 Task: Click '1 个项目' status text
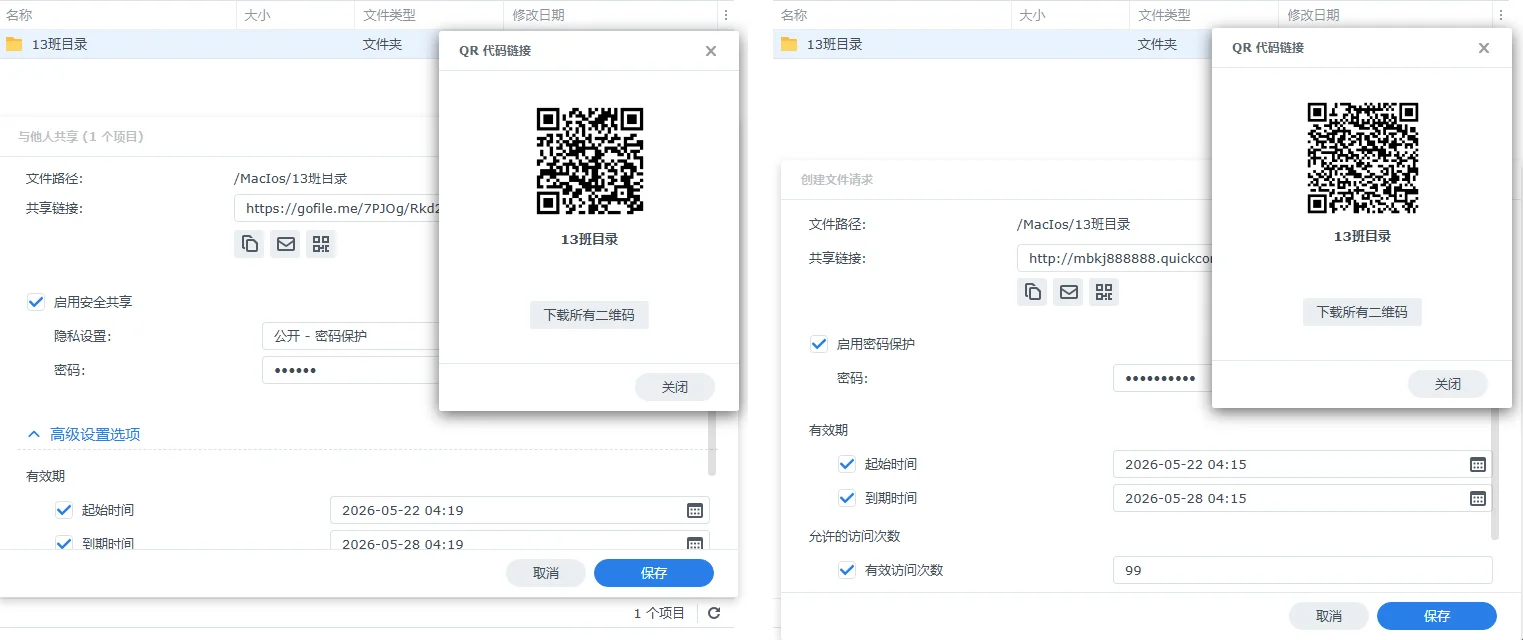(660, 613)
